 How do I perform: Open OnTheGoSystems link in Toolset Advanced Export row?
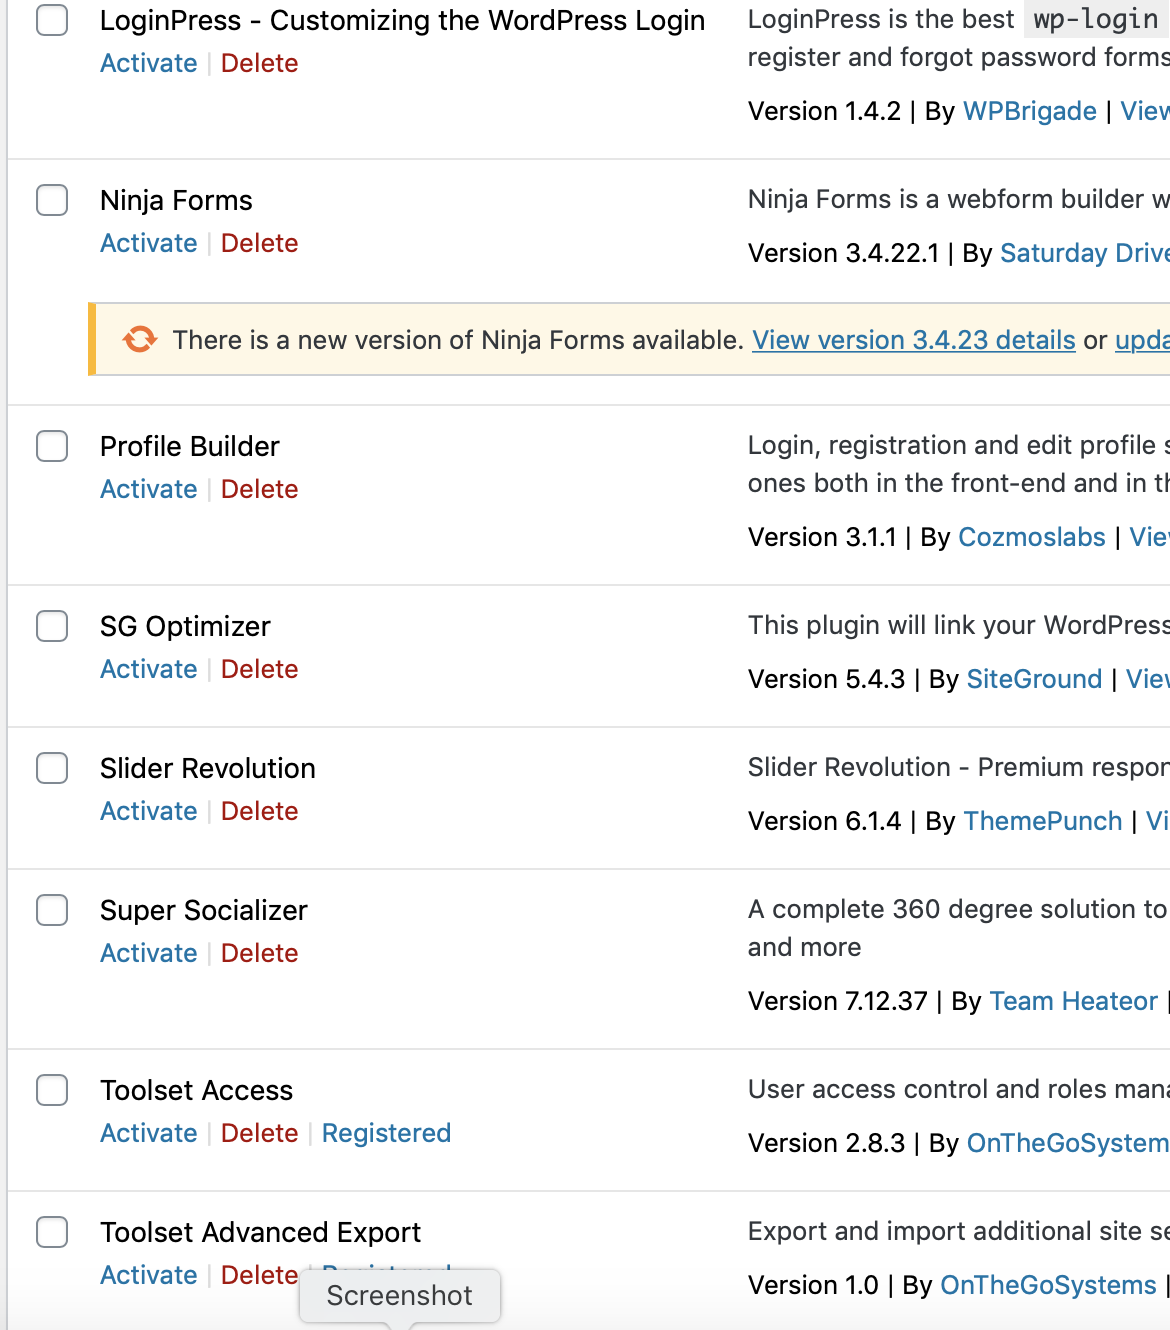[1049, 1285]
